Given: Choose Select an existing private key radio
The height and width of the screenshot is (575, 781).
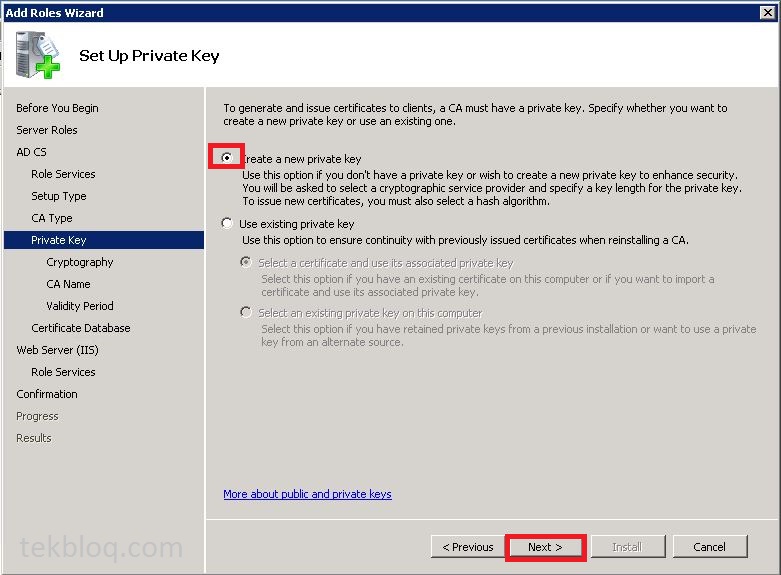Looking at the screenshot, I should [246, 312].
